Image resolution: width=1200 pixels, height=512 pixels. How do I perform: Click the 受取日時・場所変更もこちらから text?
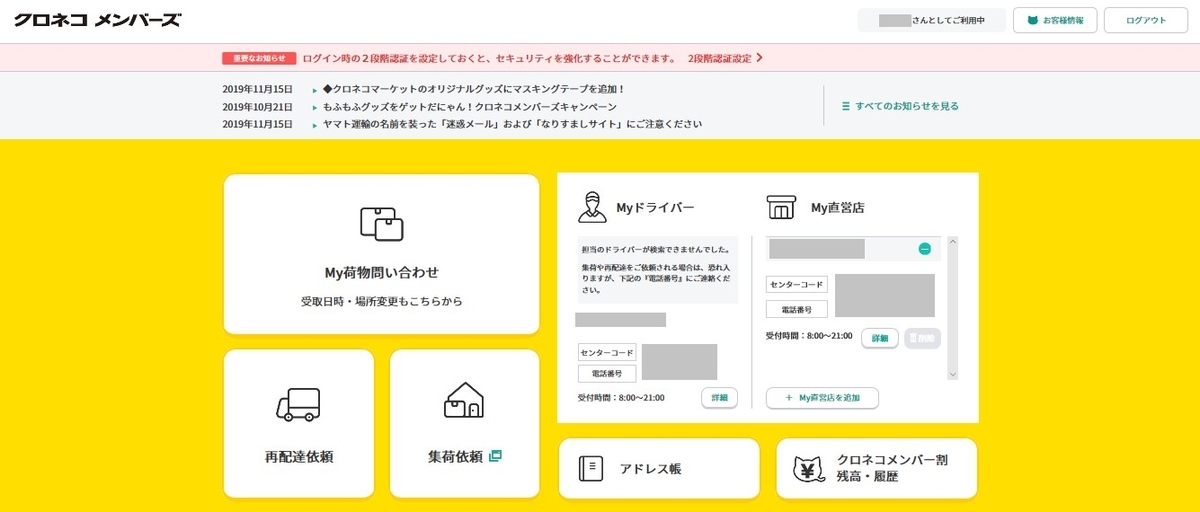382,301
